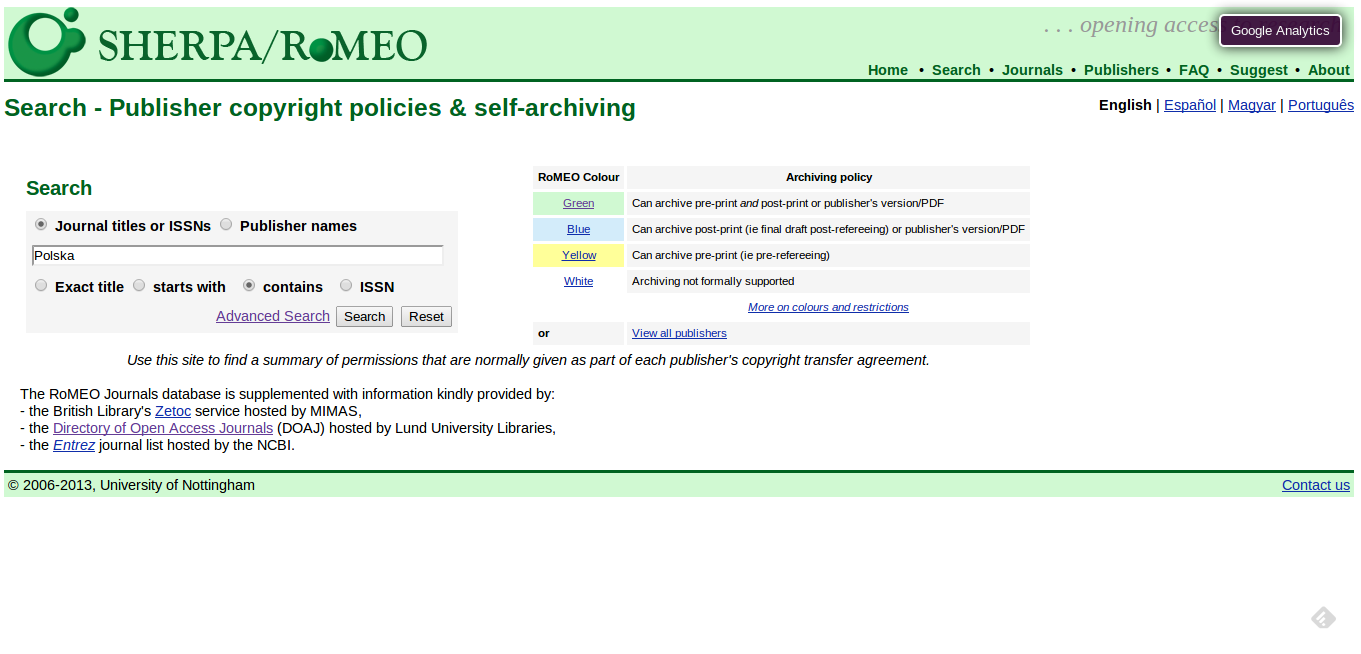The width and height of the screenshot is (1361, 654).
Task: Open the White RoMEO colour link
Action: click(578, 281)
